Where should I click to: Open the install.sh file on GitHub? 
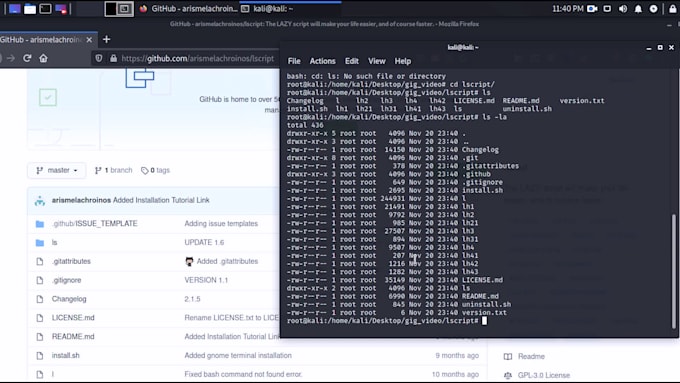click(x=65, y=355)
